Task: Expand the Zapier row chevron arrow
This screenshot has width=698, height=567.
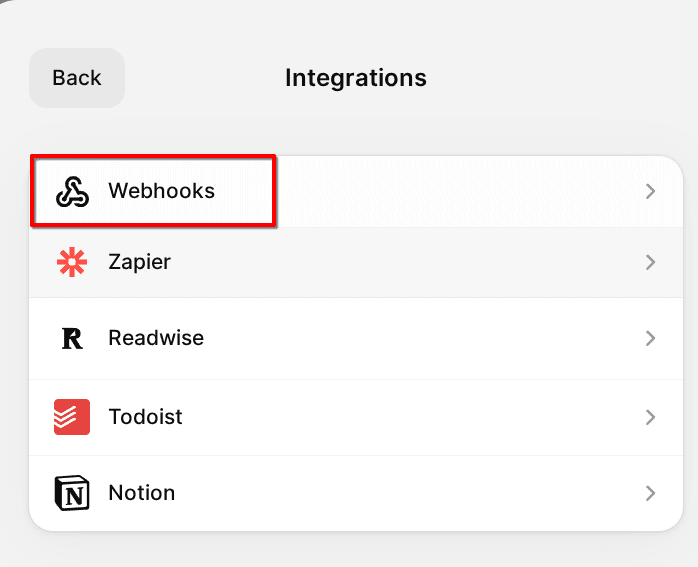Action: tap(650, 262)
